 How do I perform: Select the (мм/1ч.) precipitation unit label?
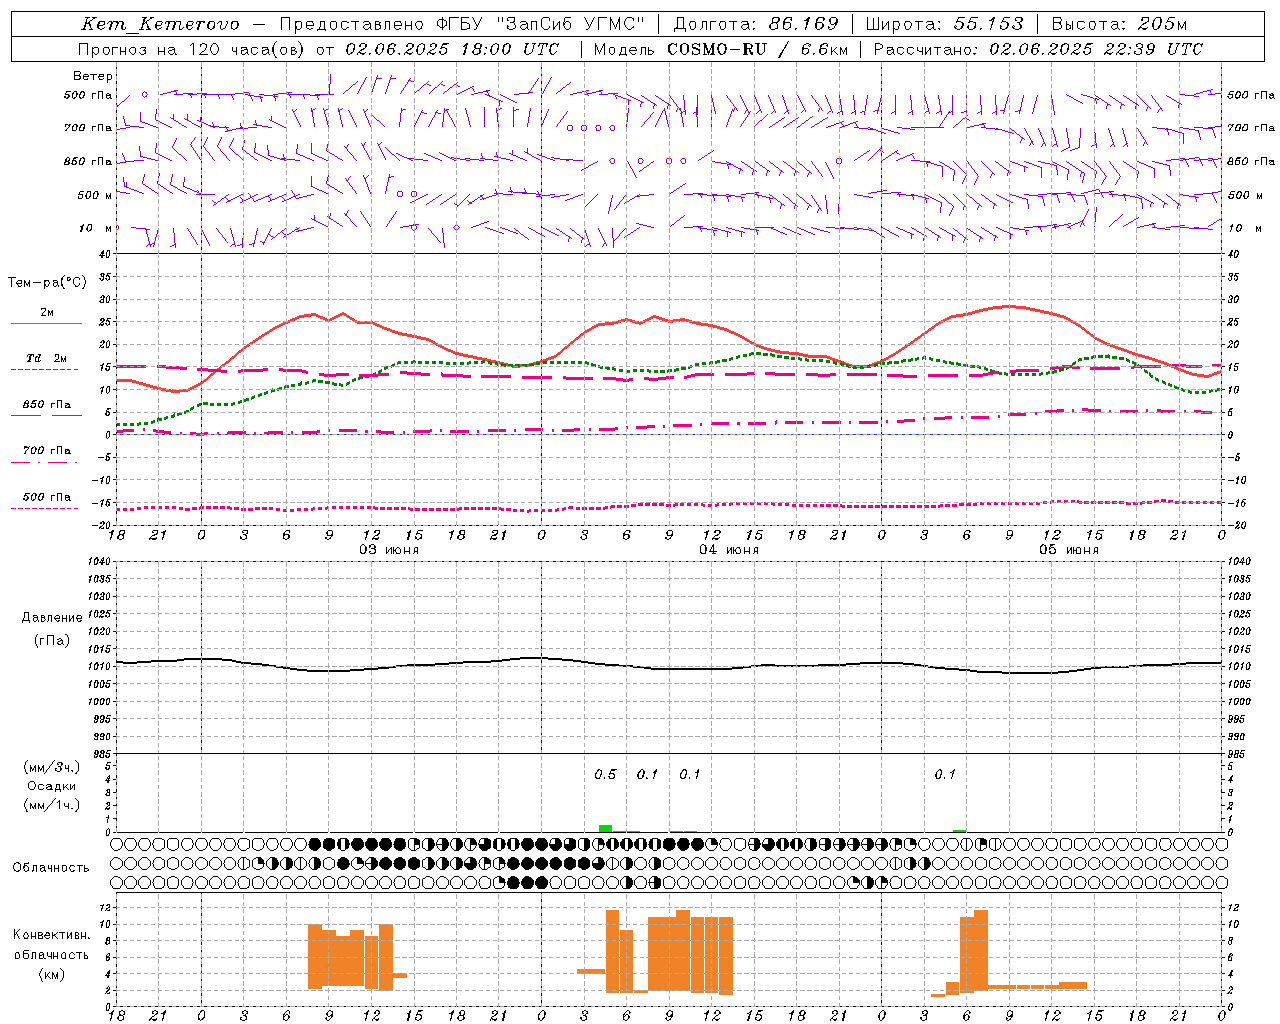(x=52, y=805)
